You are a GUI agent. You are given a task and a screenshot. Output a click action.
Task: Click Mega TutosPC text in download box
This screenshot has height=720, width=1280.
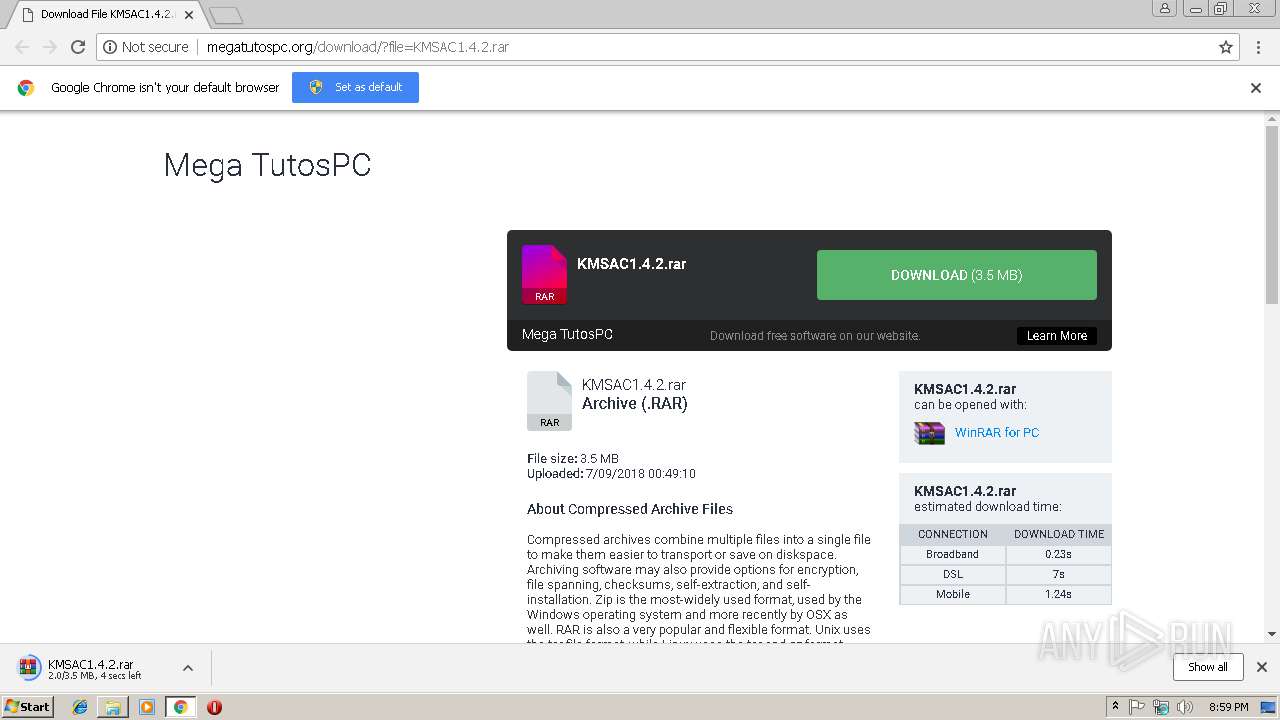pos(567,335)
